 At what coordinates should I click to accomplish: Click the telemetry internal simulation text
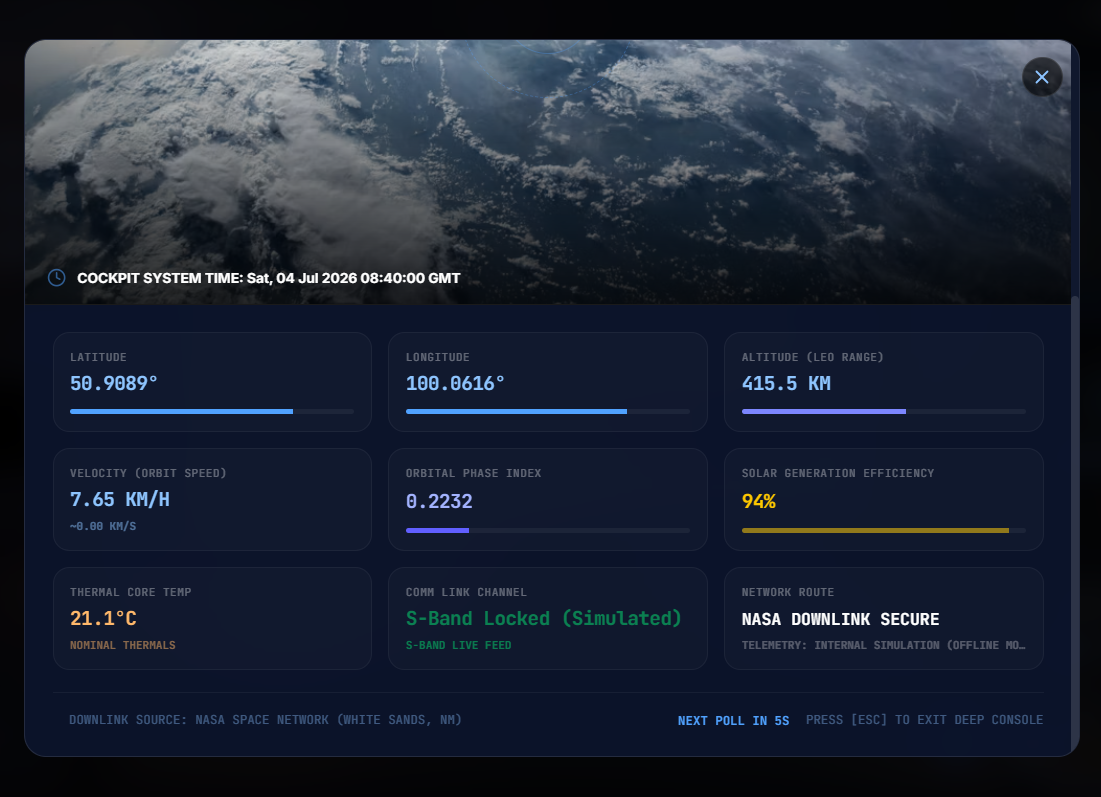click(883, 645)
